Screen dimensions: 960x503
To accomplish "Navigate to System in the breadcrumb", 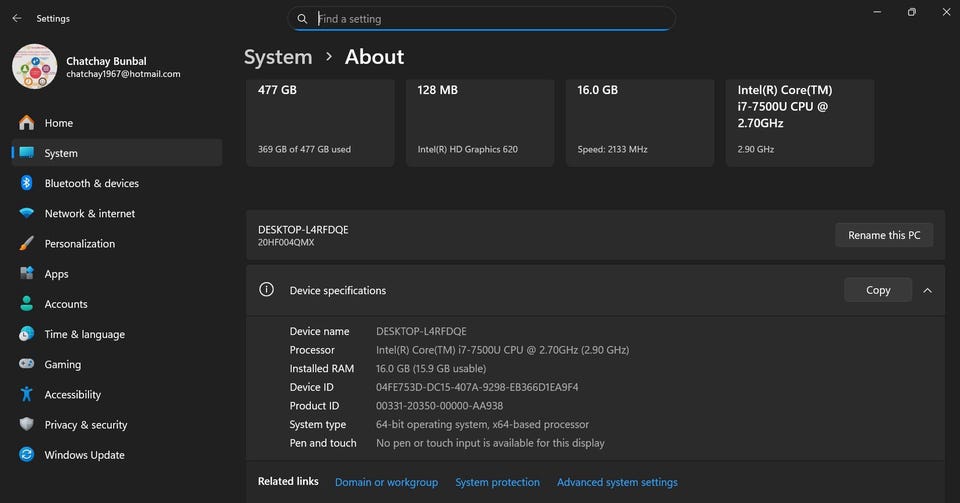I will point(278,57).
